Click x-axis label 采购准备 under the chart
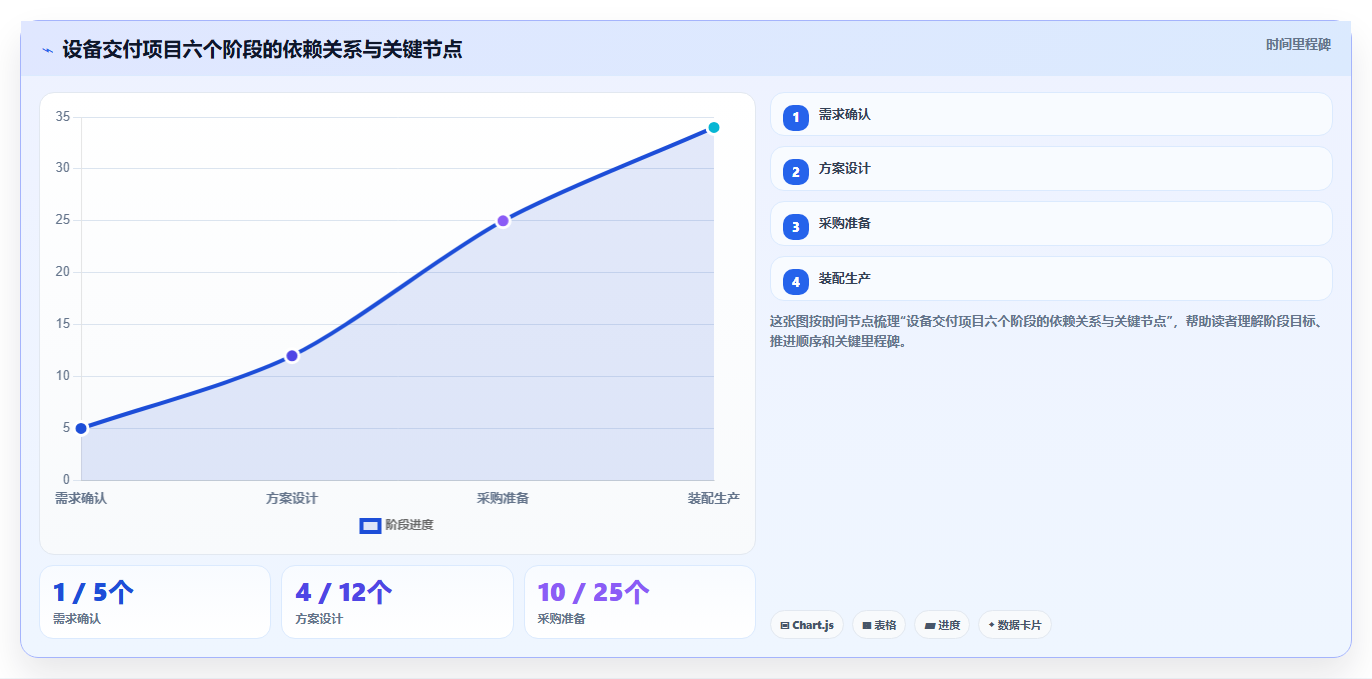Screen dimensions: 1372x679 point(503,498)
